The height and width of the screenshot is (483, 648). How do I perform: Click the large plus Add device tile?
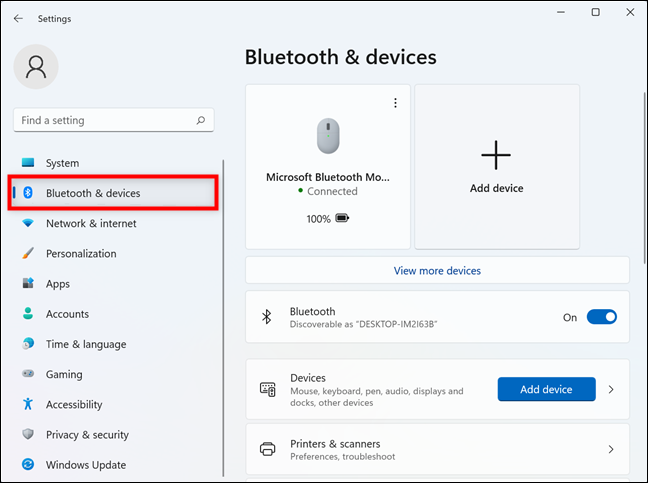(496, 165)
